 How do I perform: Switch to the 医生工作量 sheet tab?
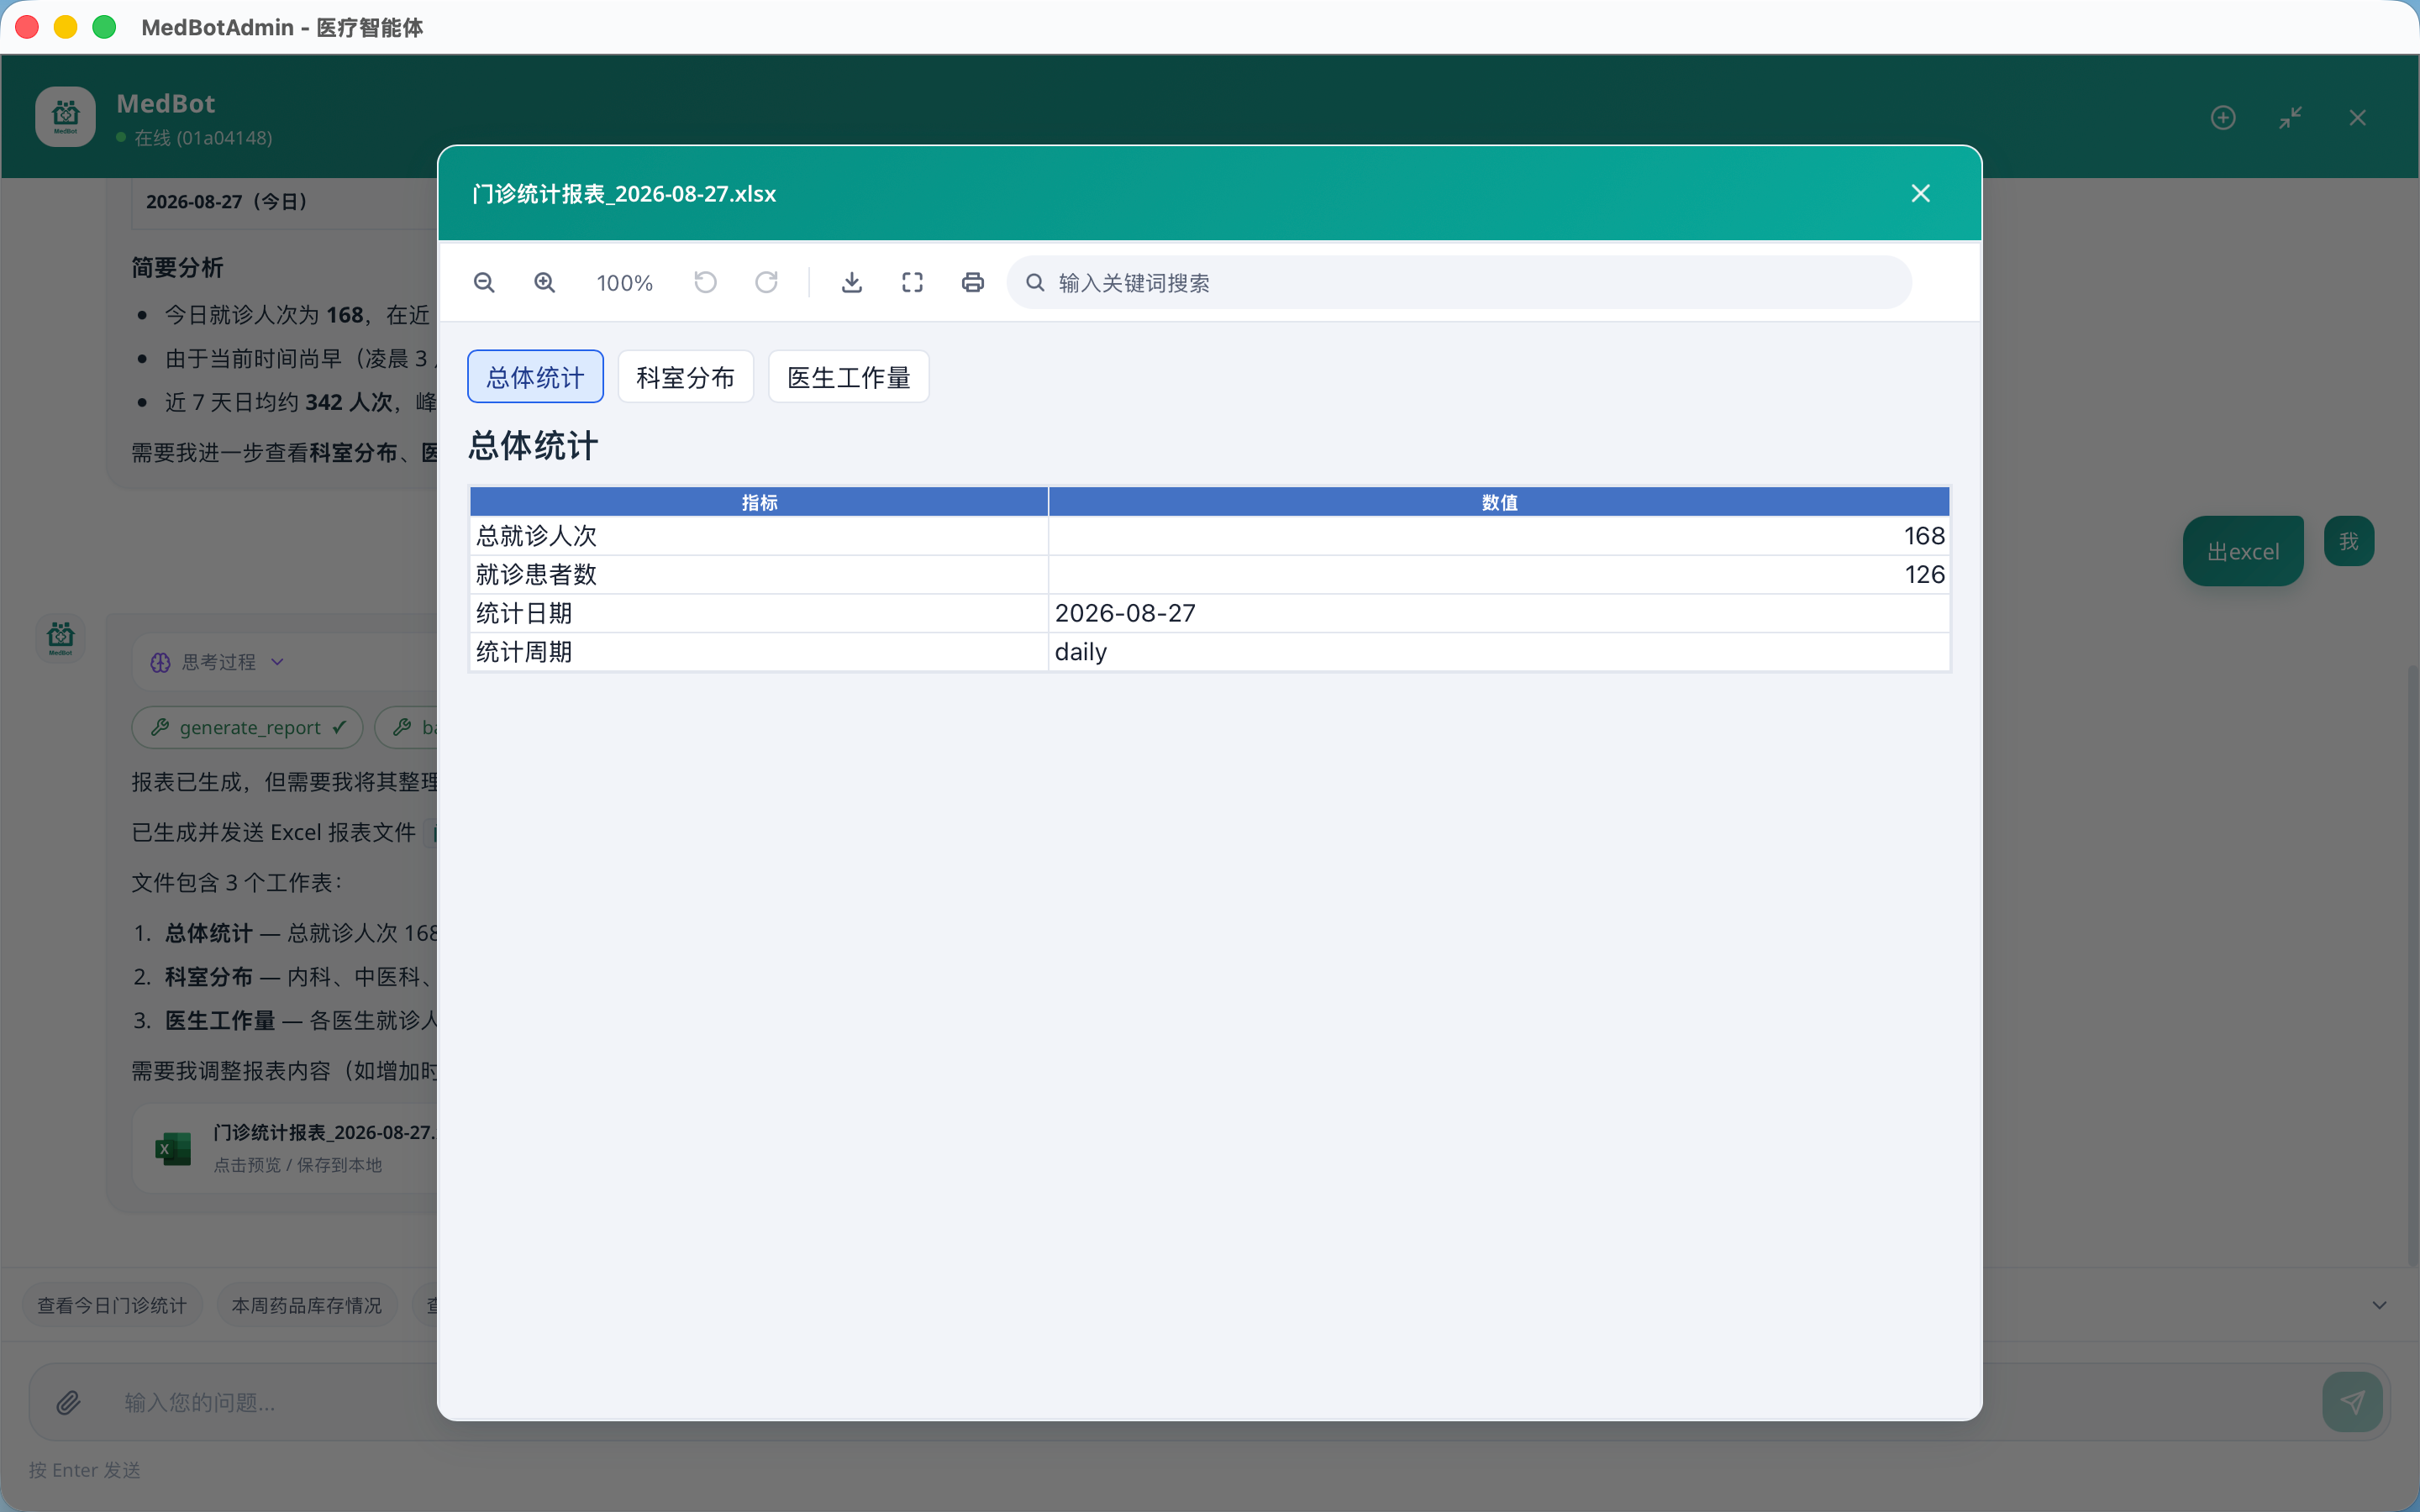848,377
